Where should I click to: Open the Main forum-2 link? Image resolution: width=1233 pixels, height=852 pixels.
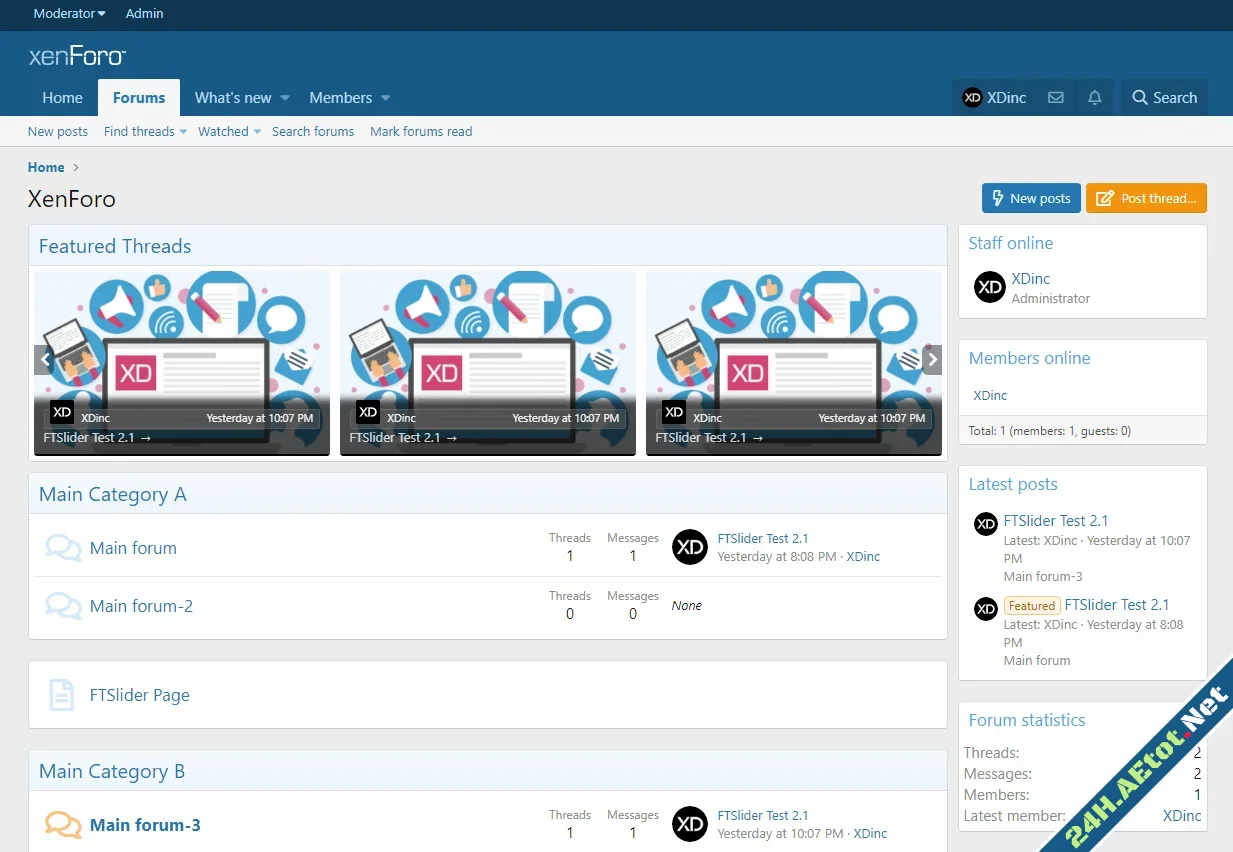point(141,606)
